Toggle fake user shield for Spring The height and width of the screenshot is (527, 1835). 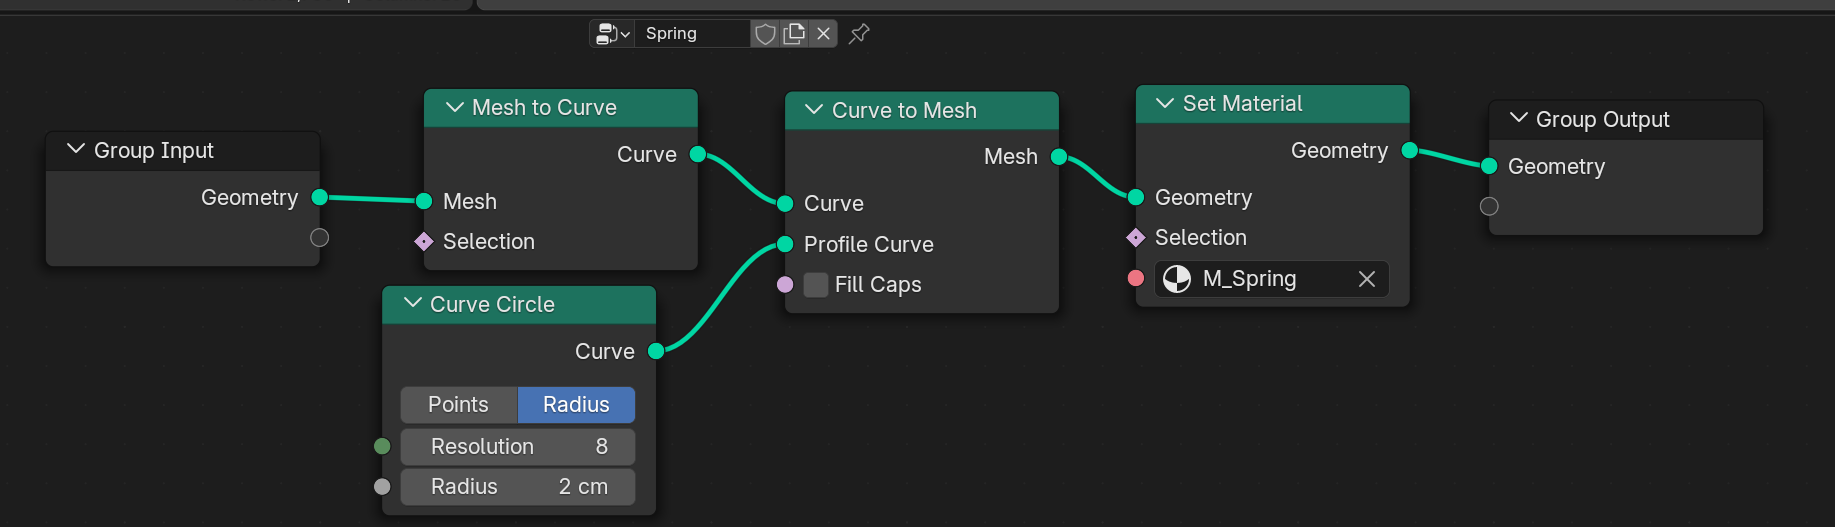click(x=765, y=34)
